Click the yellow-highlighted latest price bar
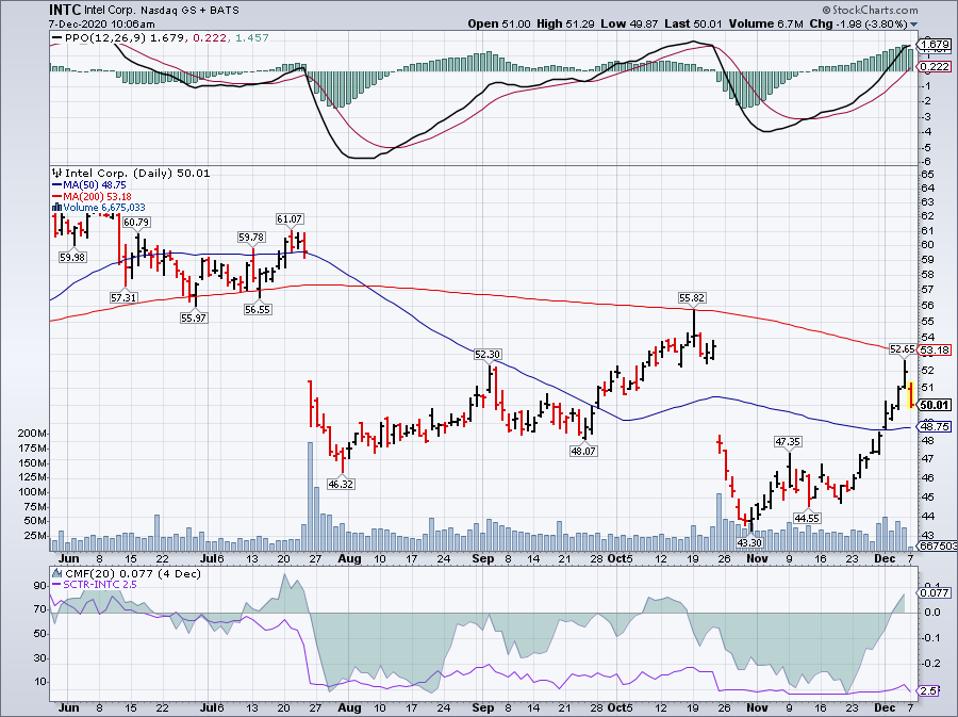The image size is (958, 717). click(911, 395)
